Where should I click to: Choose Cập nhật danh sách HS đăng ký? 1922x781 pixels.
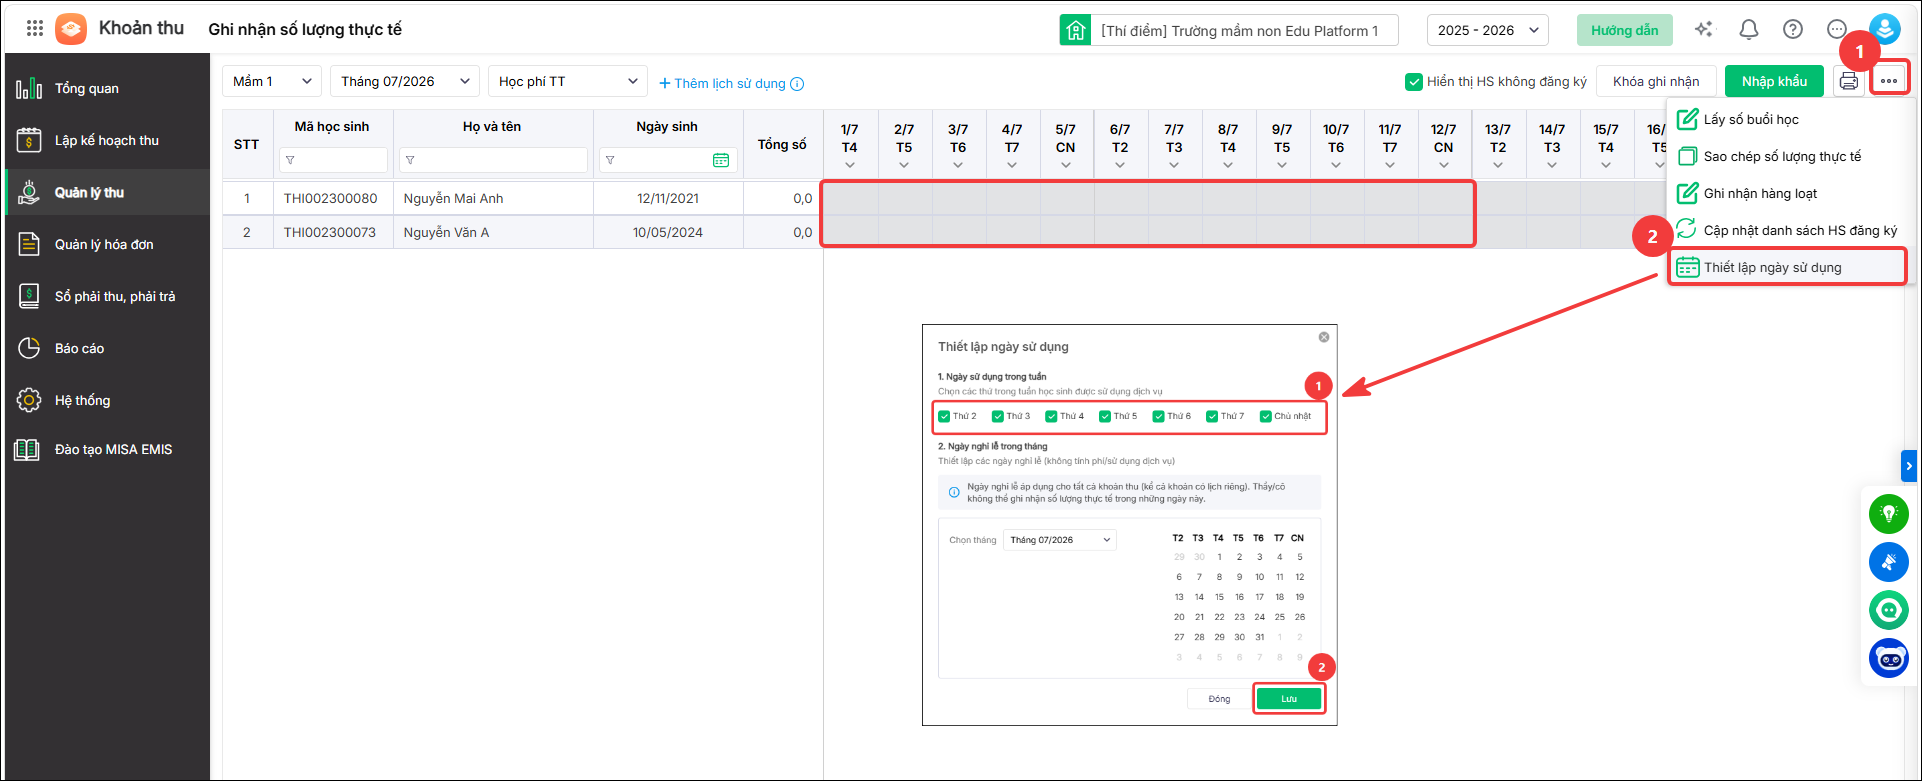coord(1788,230)
